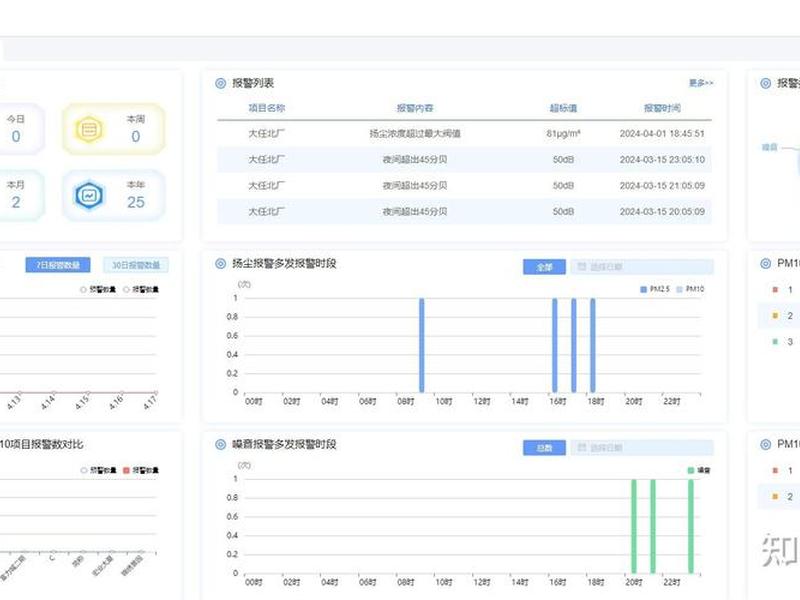Click blue PM2.5 bar at 18时
800x600 pixels.
point(592,345)
